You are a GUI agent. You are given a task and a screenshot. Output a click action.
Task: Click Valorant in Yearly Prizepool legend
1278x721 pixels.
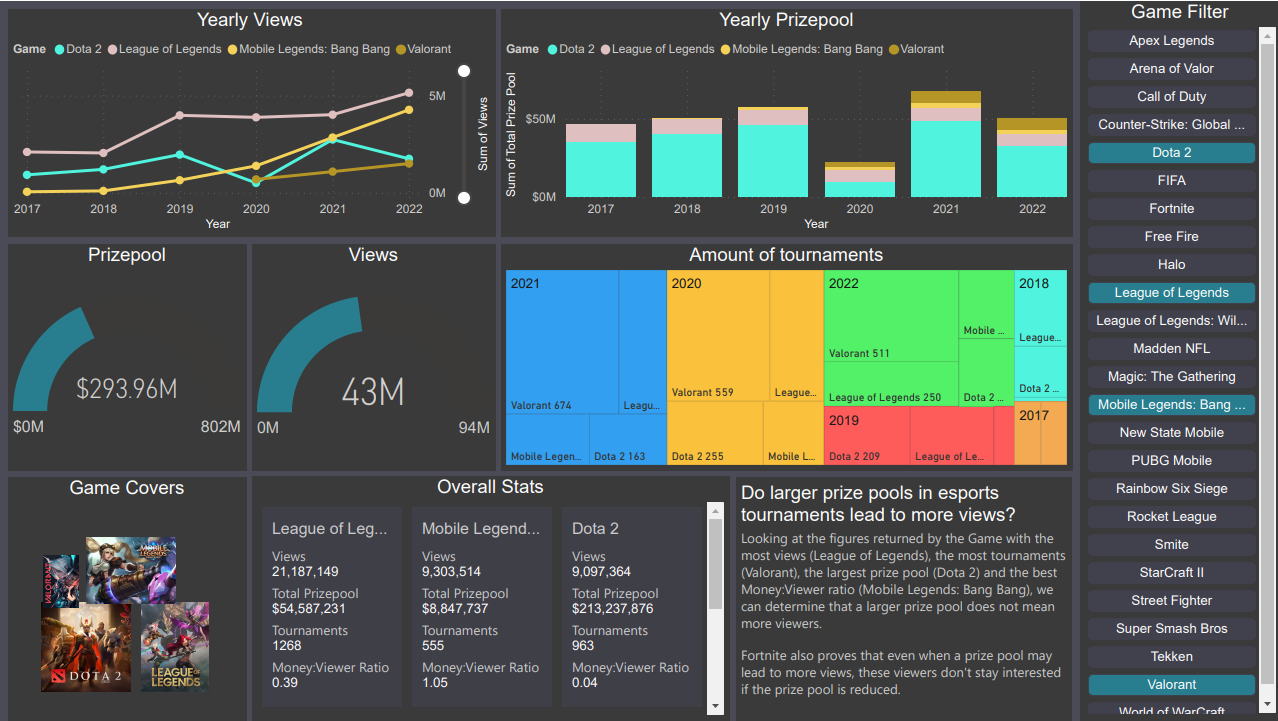tap(916, 49)
